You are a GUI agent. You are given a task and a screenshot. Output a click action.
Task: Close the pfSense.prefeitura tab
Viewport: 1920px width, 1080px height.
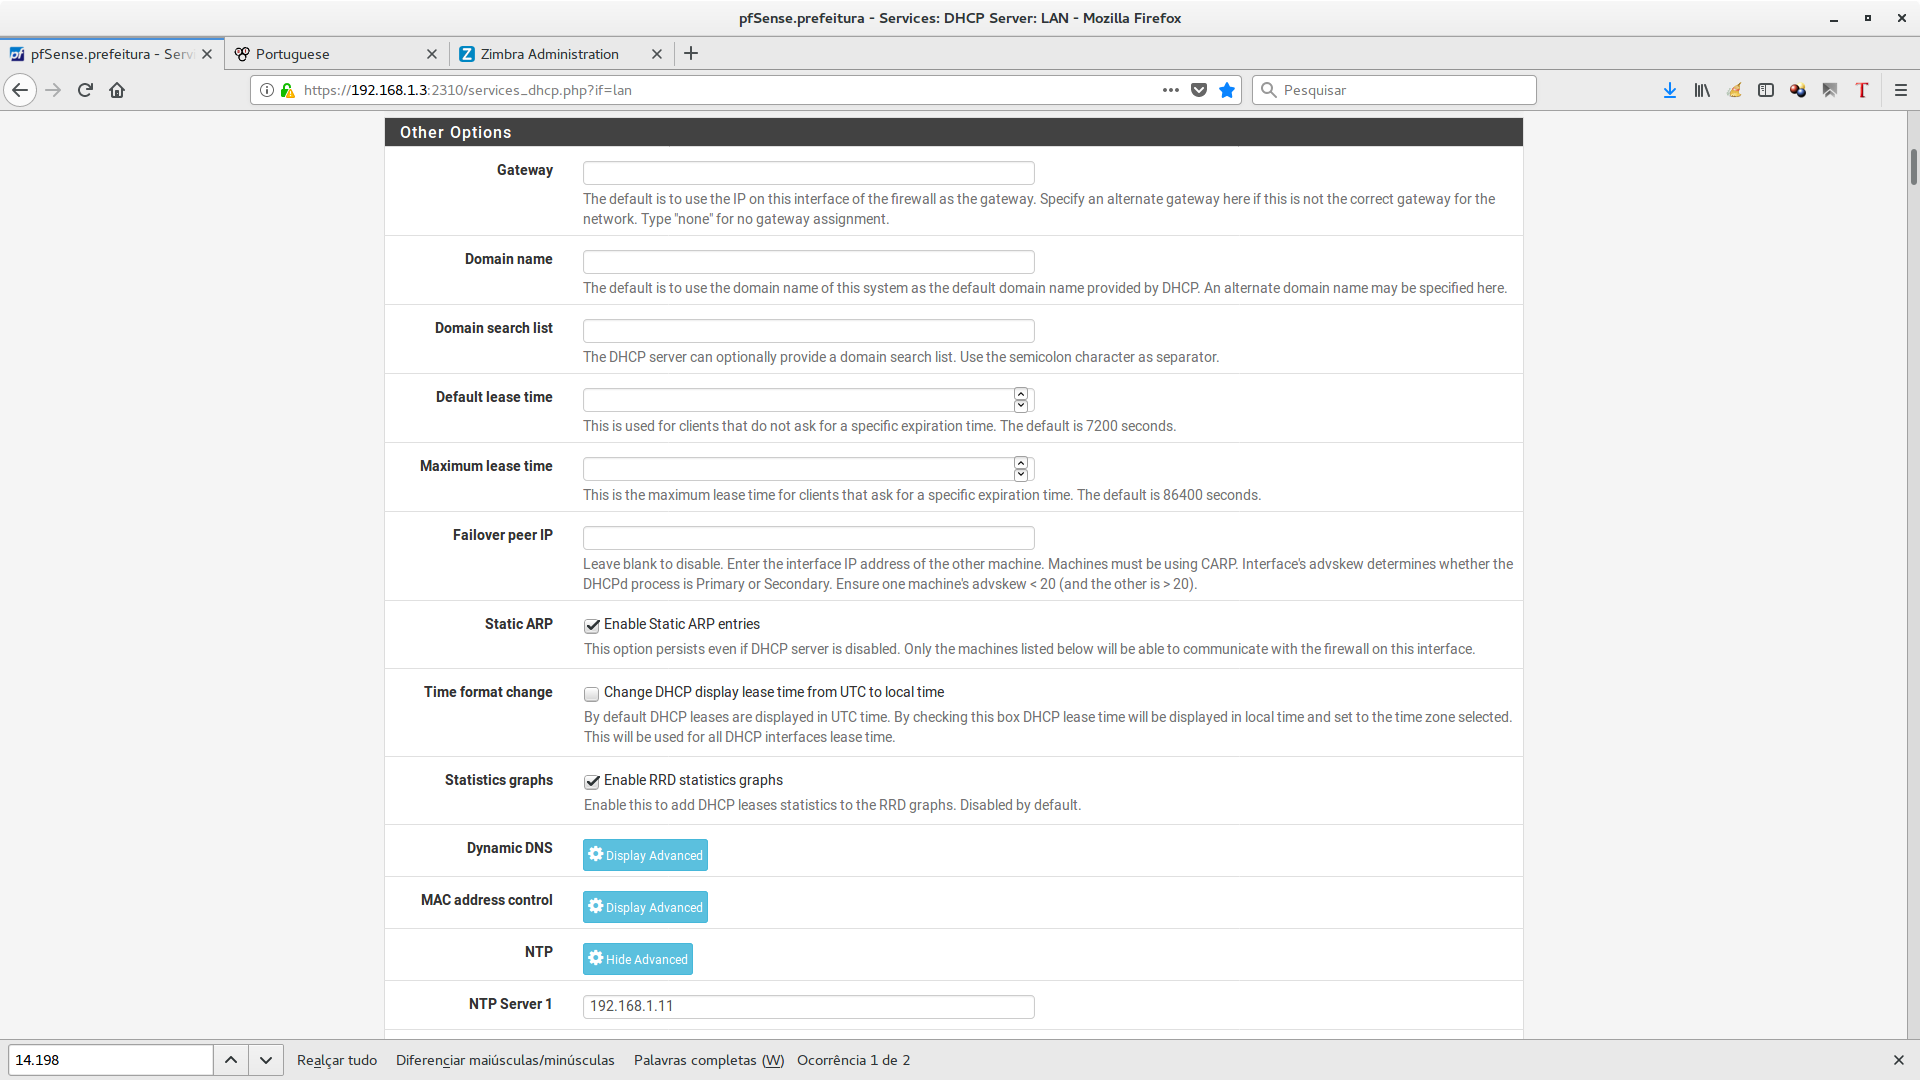click(207, 54)
